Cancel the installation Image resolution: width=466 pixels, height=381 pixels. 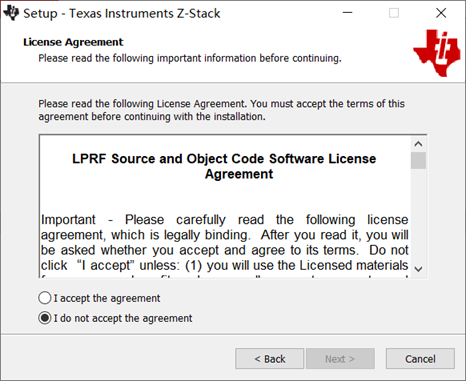tap(420, 359)
